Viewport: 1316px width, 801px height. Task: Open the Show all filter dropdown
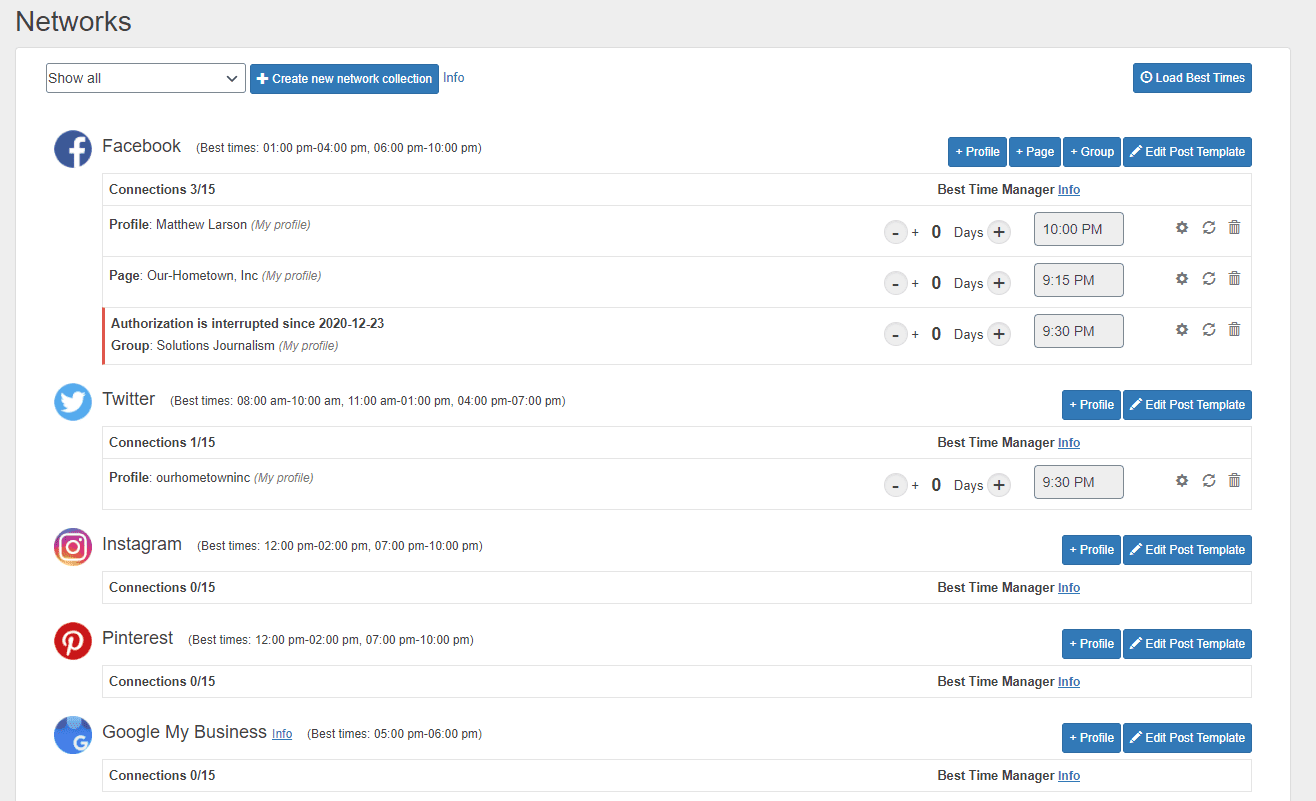[x=146, y=78]
